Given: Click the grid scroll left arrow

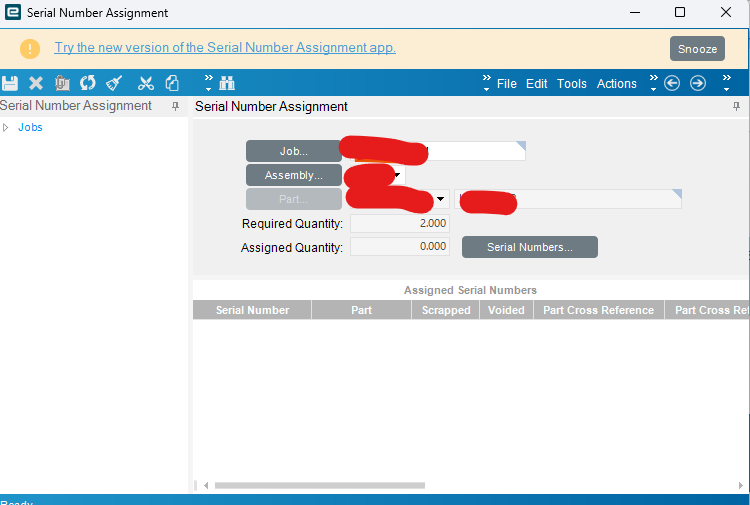Looking at the screenshot, I should 206,485.
